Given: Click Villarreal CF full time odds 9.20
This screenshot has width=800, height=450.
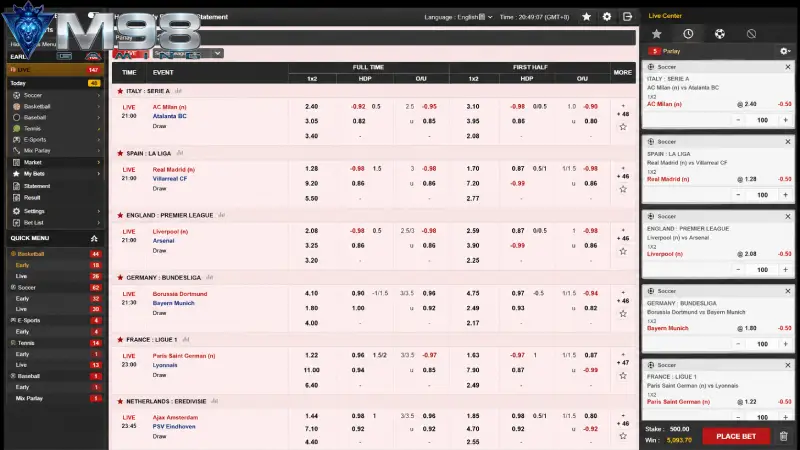Looking at the screenshot, I should coord(312,183).
